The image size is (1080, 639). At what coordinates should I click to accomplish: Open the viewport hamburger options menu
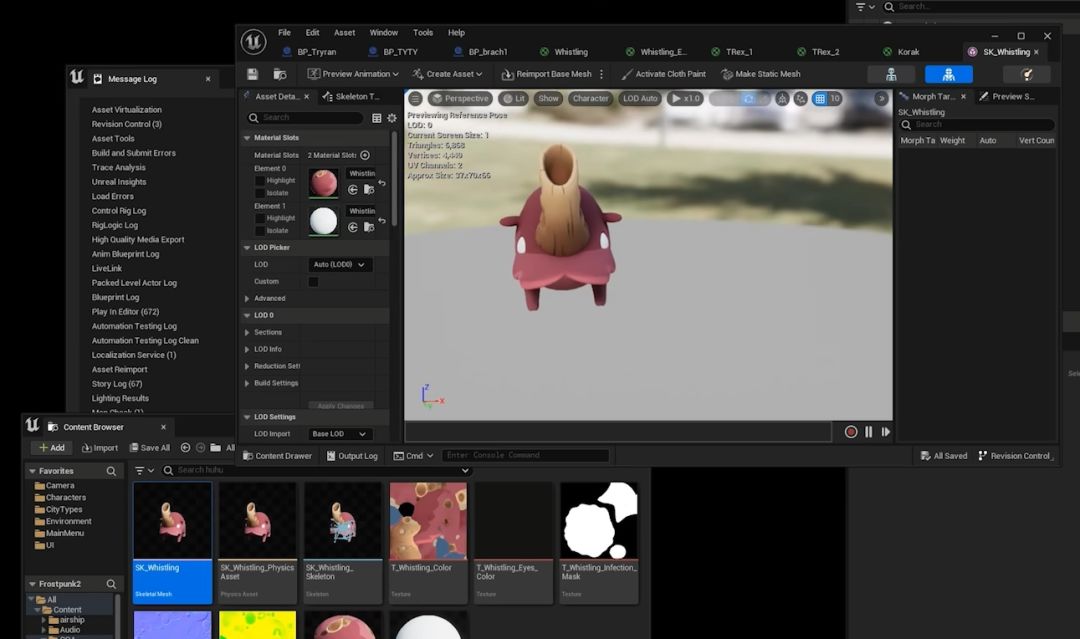click(x=415, y=98)
